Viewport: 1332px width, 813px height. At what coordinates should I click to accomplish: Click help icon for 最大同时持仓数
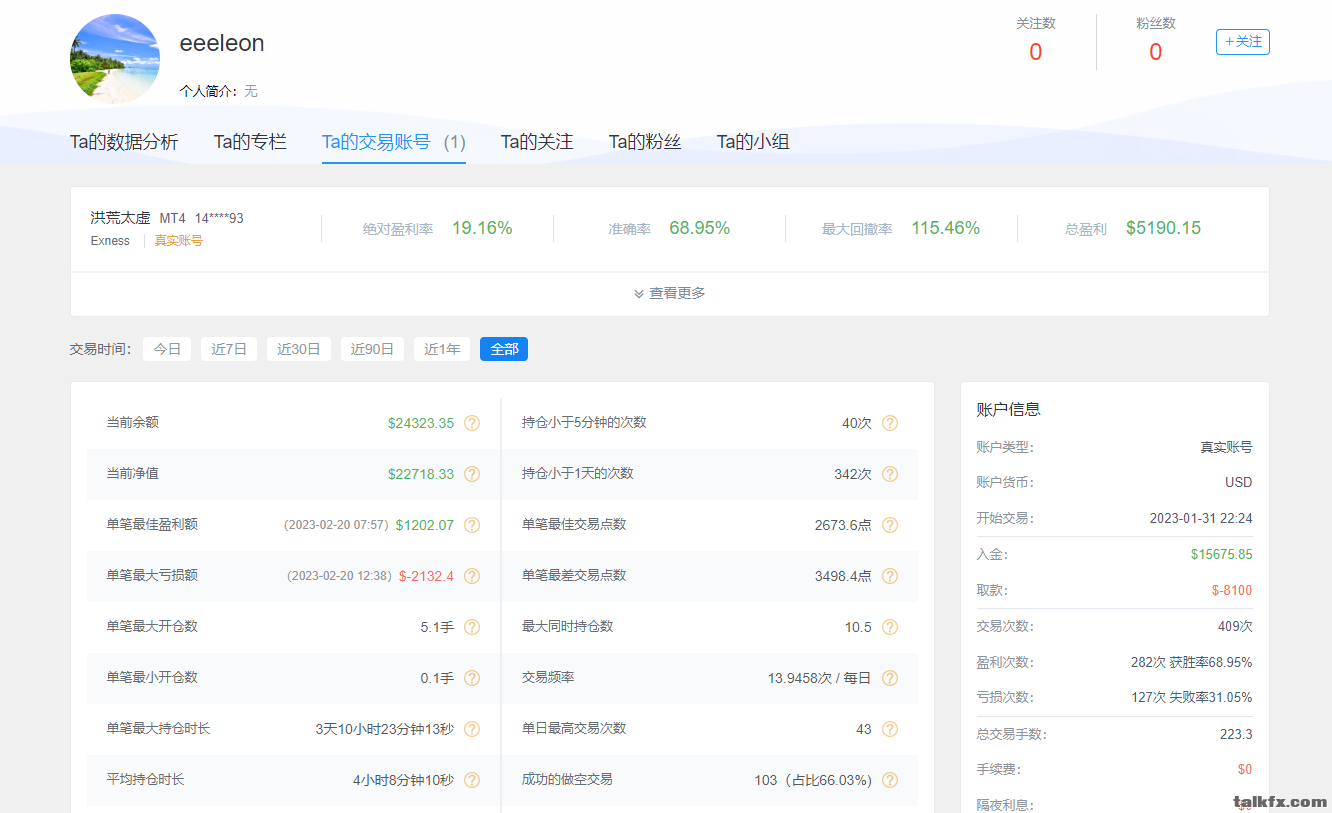tap(890, 627)
